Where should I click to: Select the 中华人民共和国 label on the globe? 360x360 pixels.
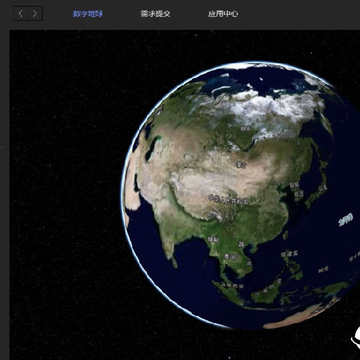click(229, 200)
